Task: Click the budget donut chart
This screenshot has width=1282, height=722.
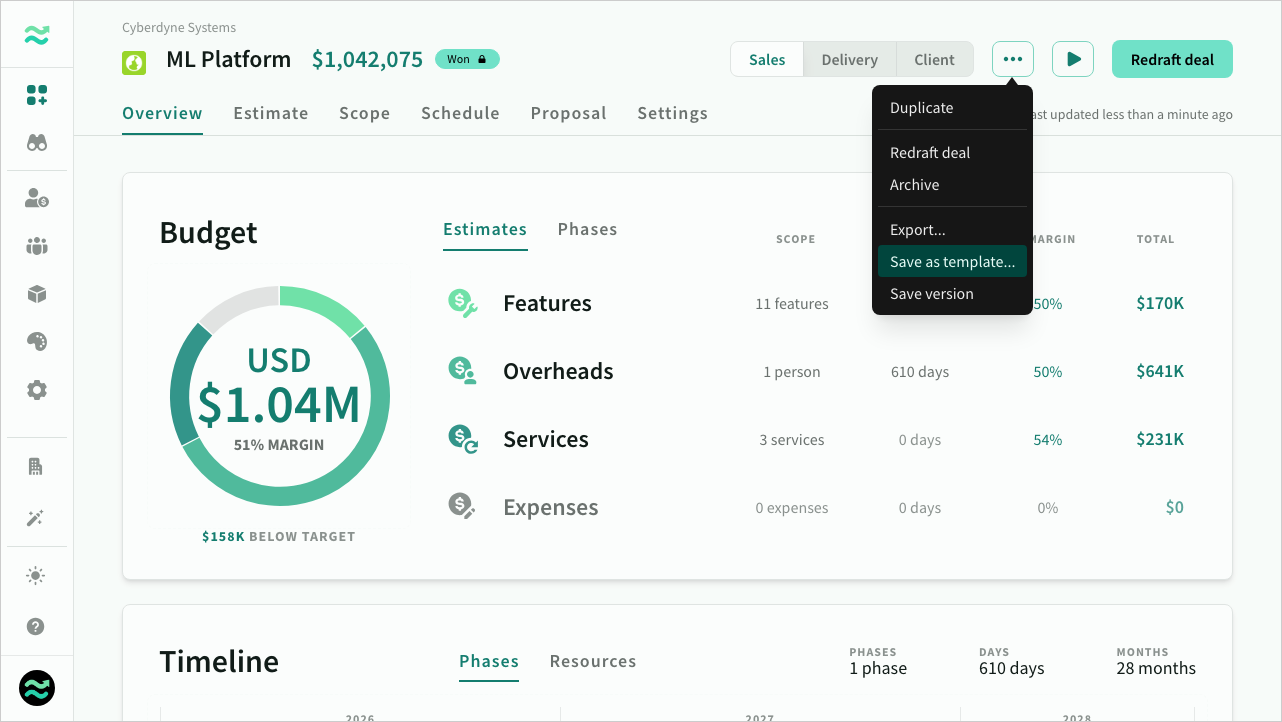Action: coord(280,396)
